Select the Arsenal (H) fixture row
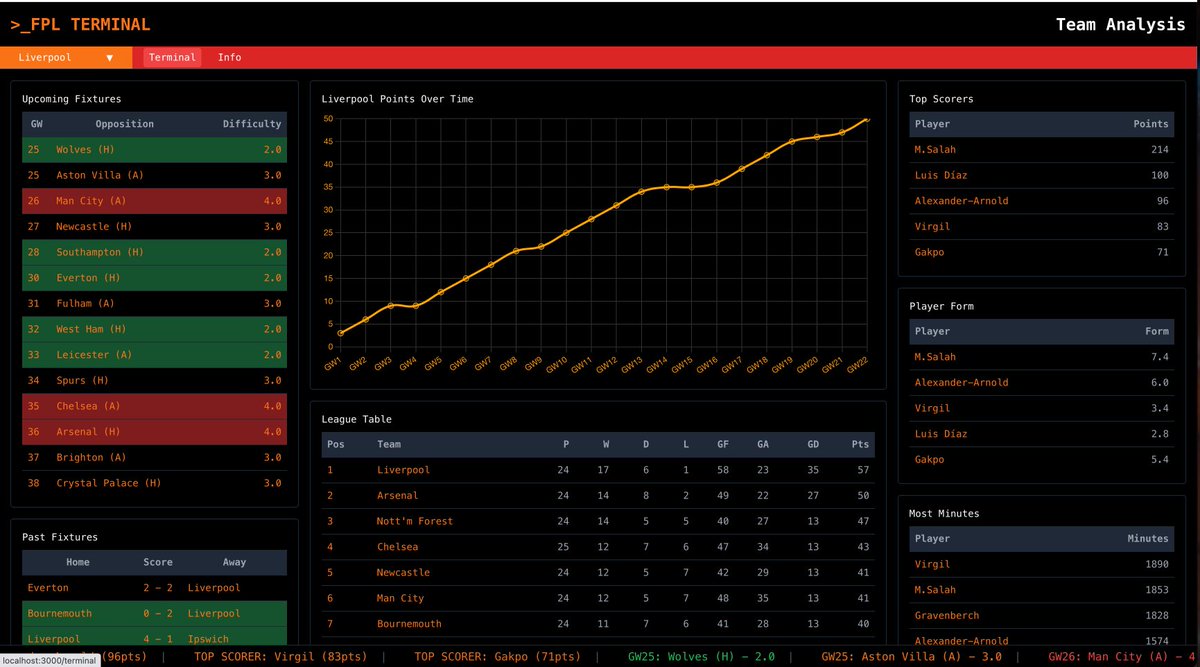 [x=154, y=432]
